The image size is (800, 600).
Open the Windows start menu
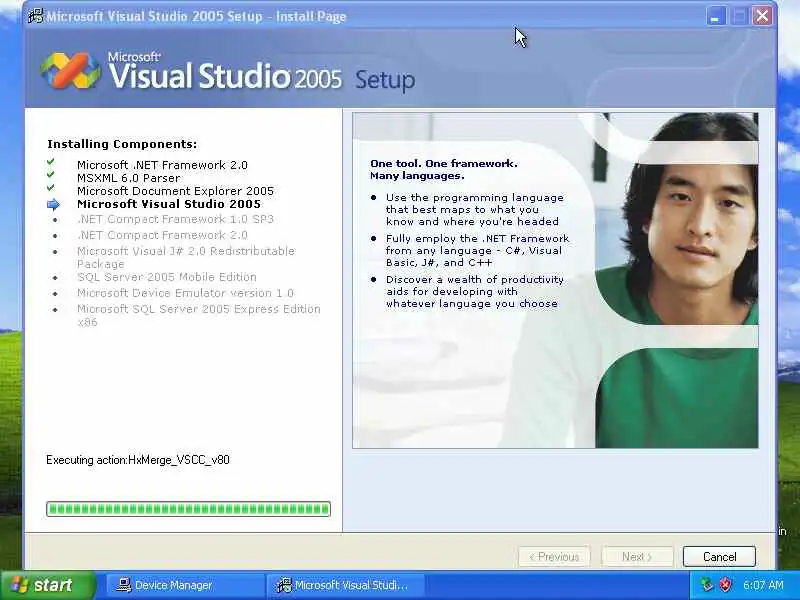(x=47, y=585)
